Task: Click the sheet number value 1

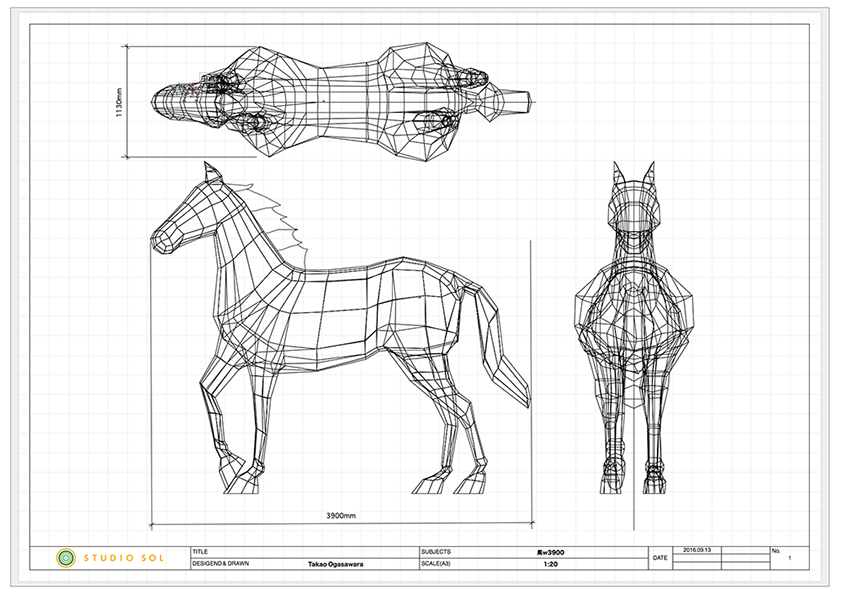Action: pyautogui.click(x=789, y=559)
